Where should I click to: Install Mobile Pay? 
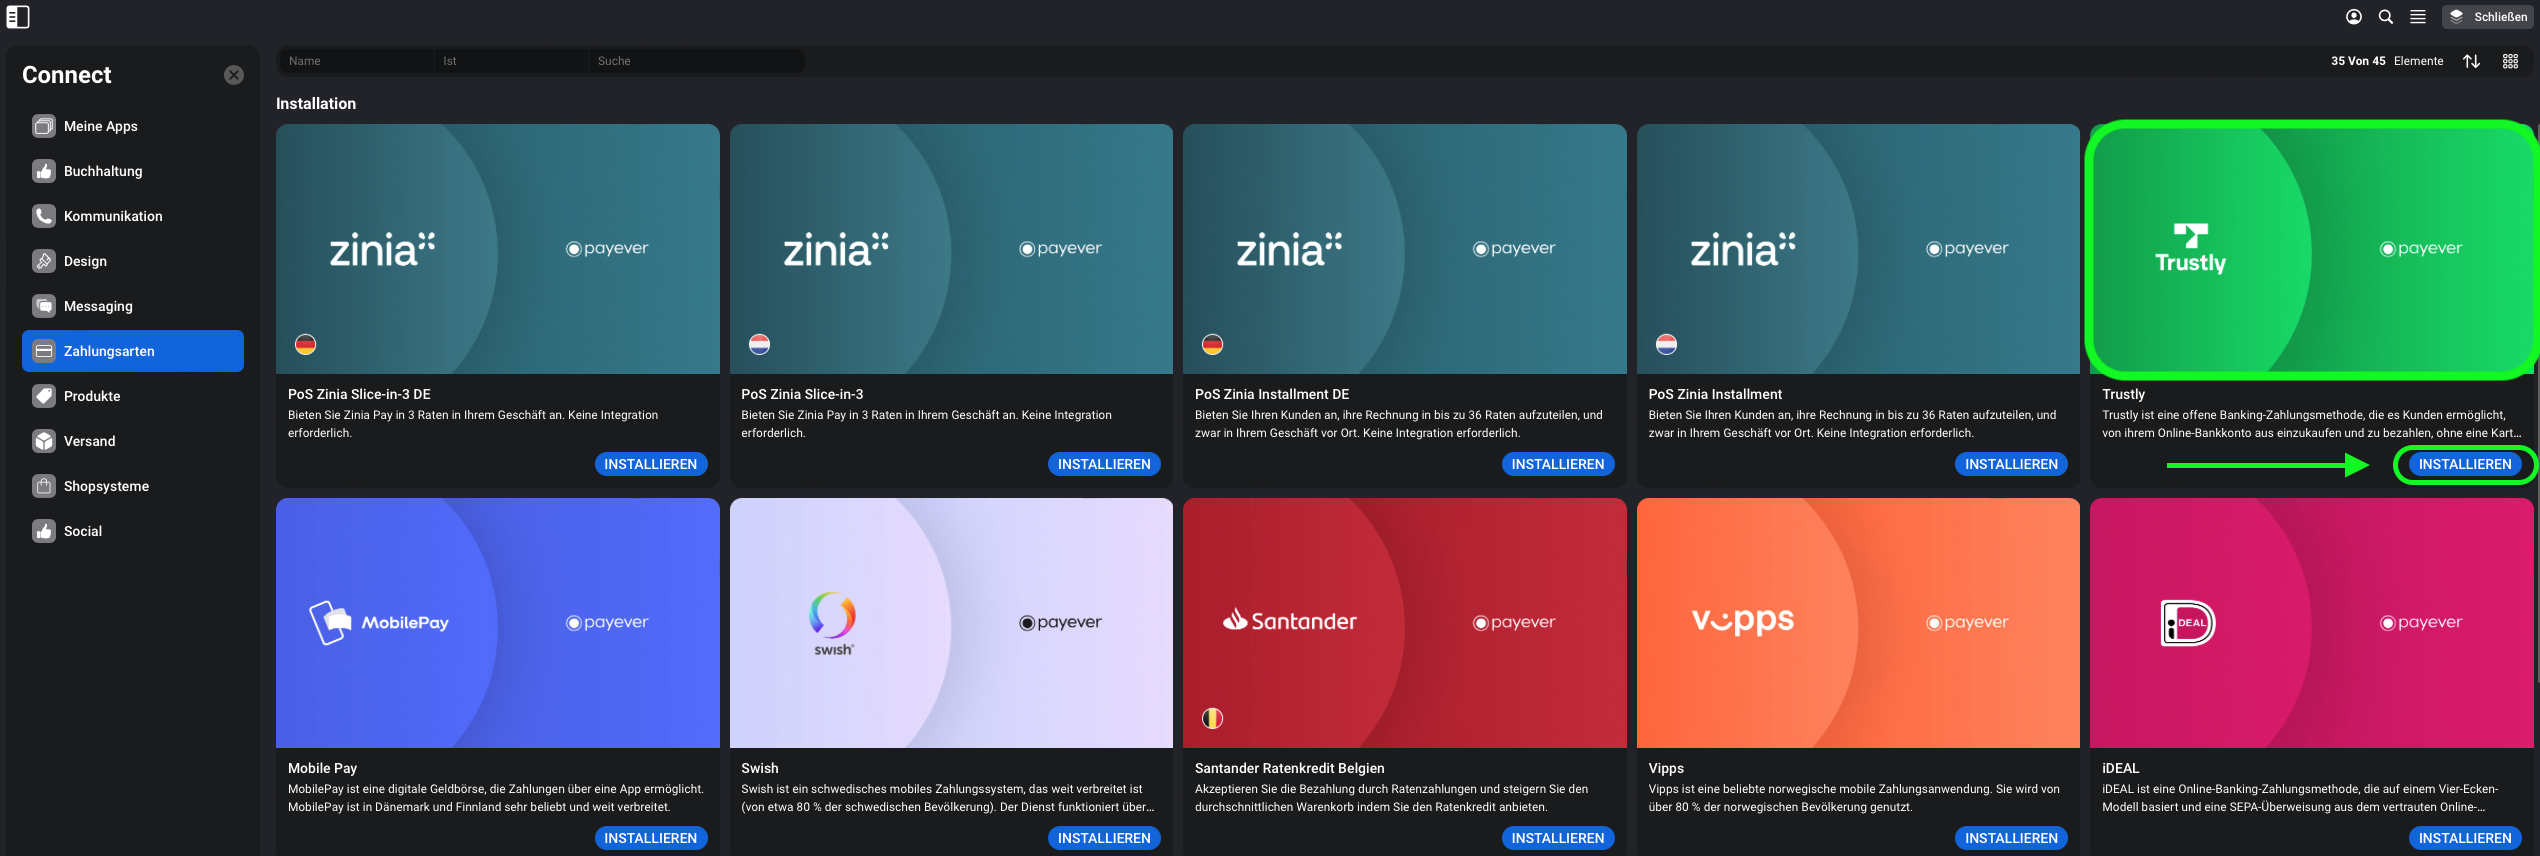click(x=651, y=838)
